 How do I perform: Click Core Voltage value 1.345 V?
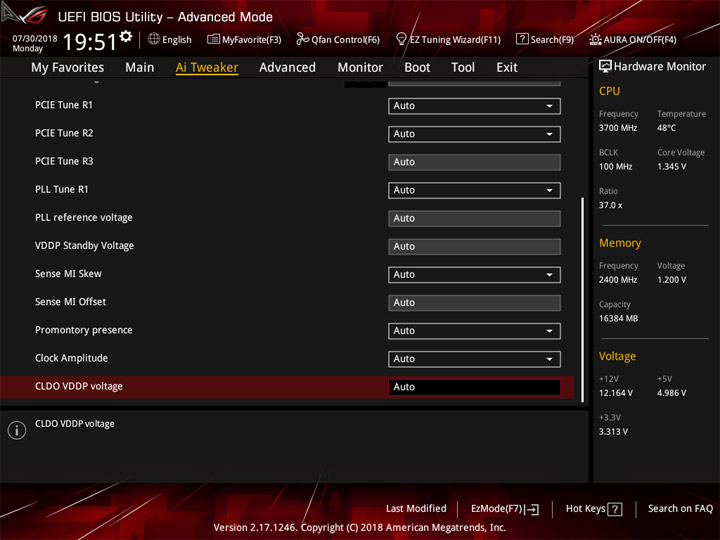tap(671, 166)
